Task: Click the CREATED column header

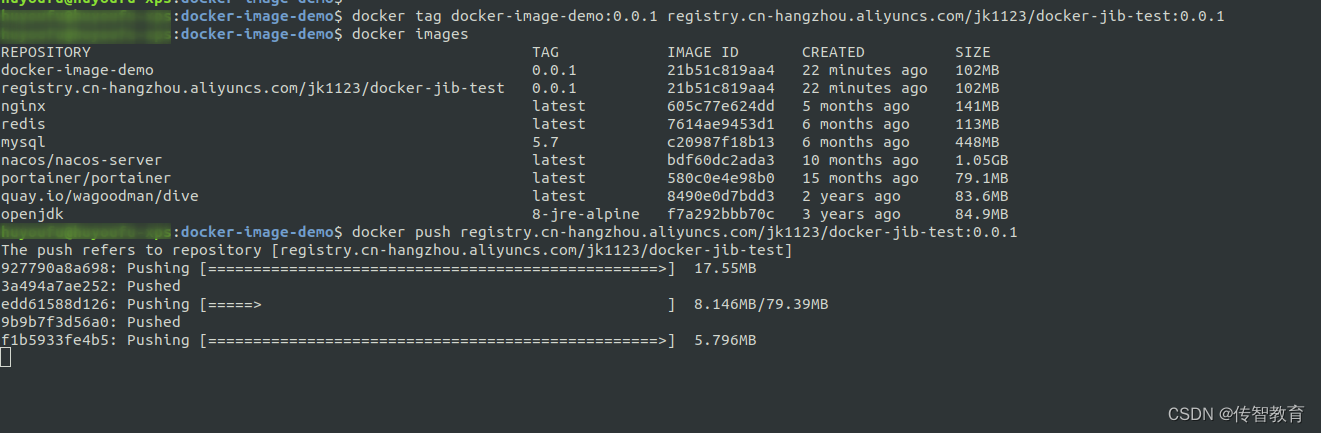Action: point(833,52)
